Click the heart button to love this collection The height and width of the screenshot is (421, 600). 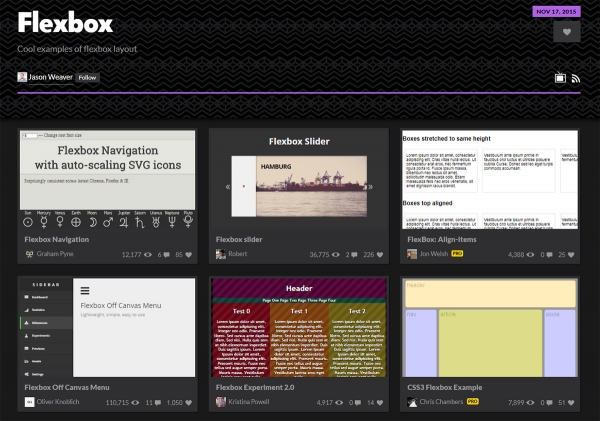tap(566, 32)
